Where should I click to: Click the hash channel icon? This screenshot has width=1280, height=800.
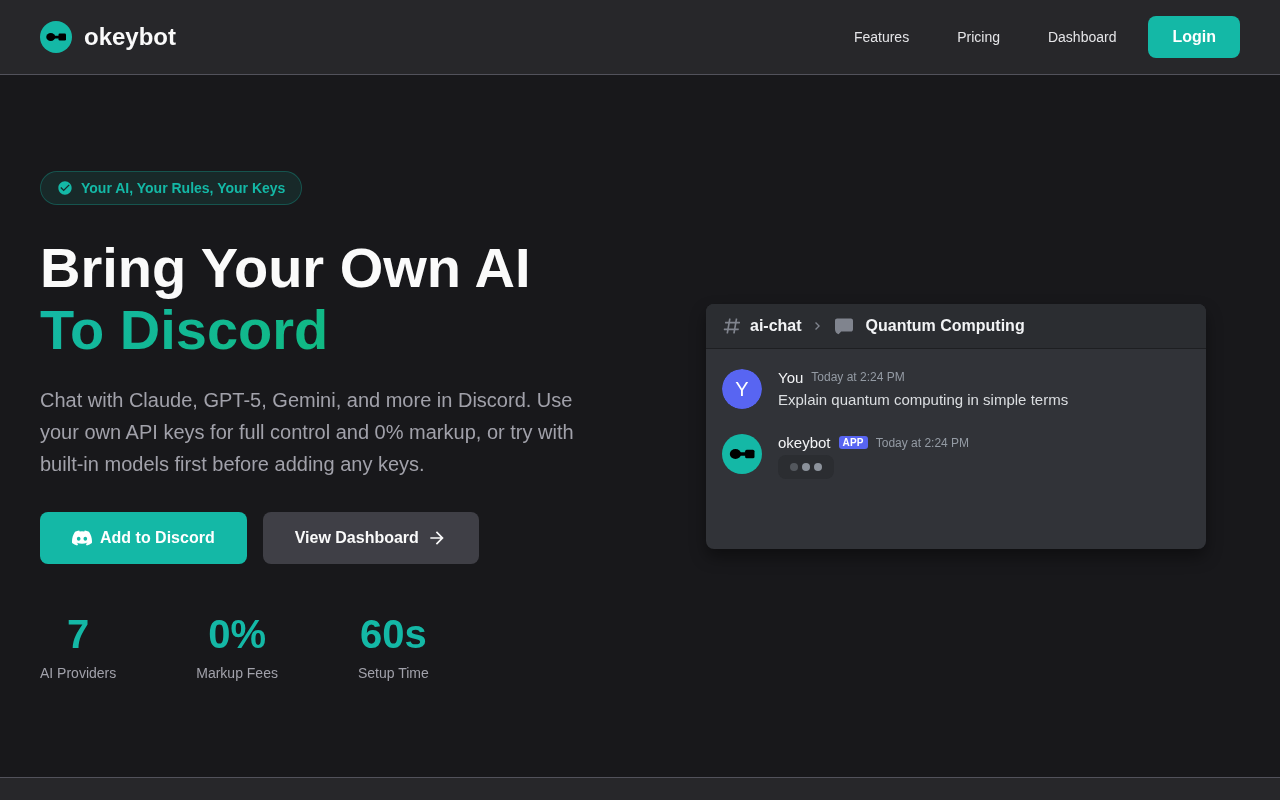[732, 326]
